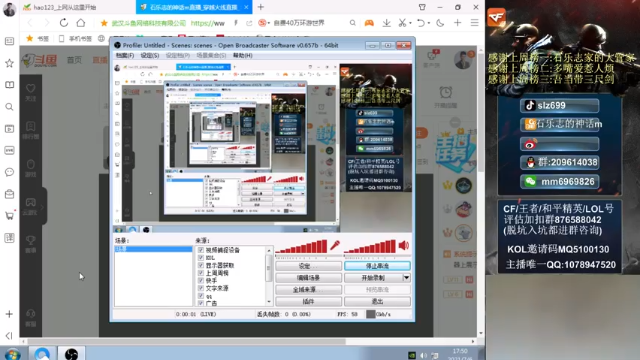Click the 编辑场景 button

tap(309, 278)
